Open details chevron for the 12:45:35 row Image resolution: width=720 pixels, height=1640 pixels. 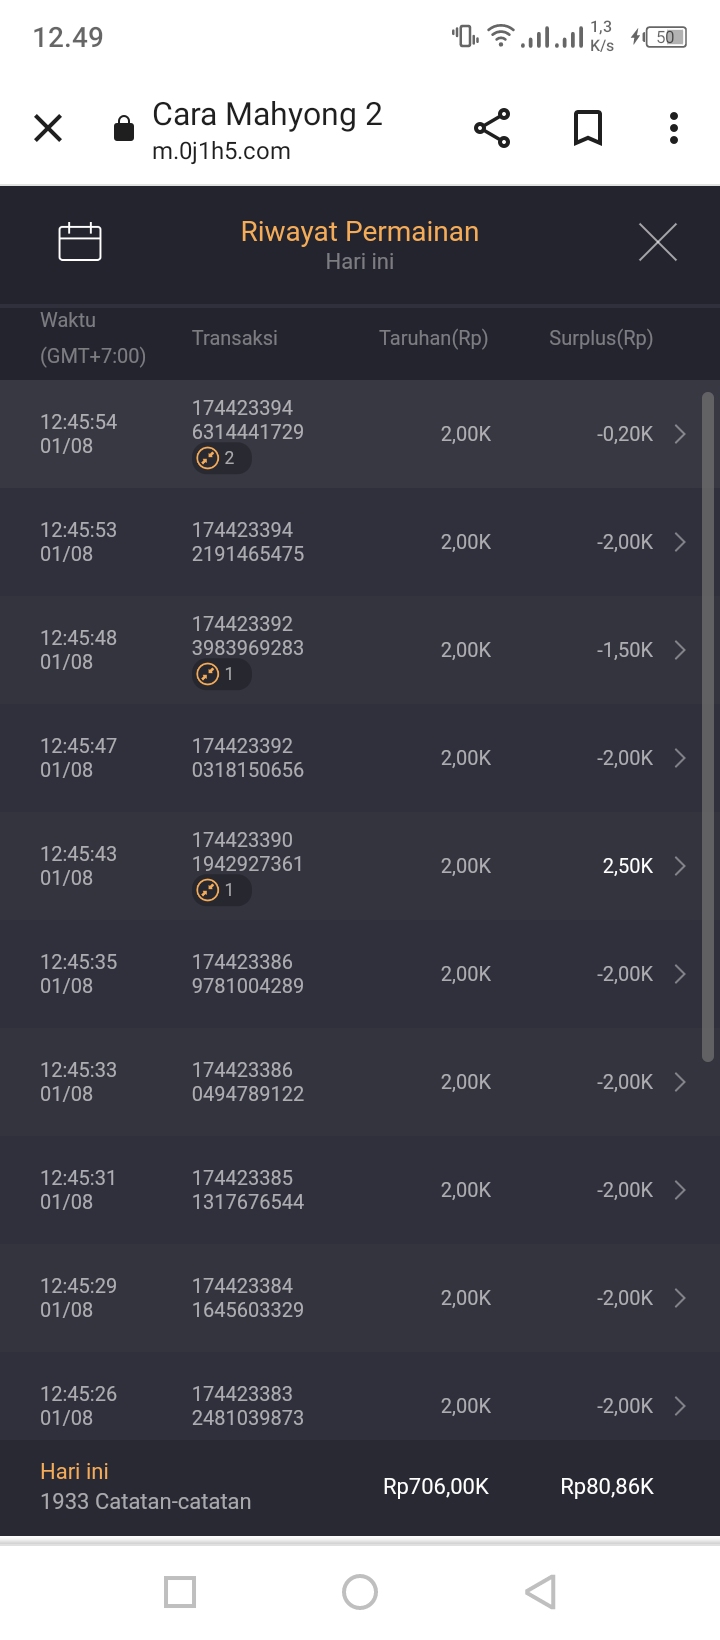click(680, 974)
